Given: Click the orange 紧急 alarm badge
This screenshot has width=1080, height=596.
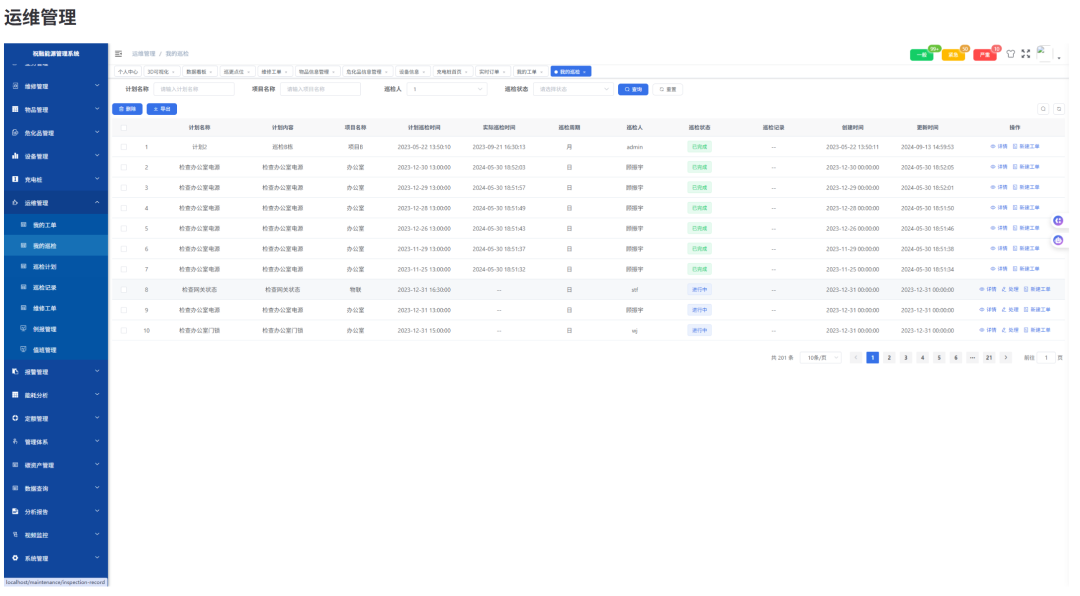Looking at the screenshot, I should coord(953,54).
